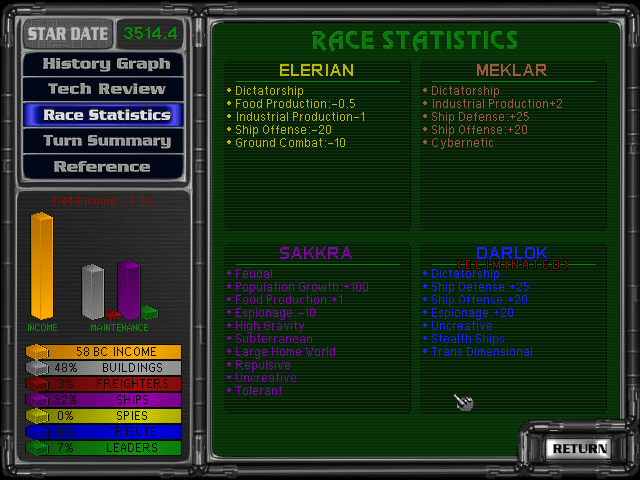Image resolution: width=640 pixels, height=480 pixels.
Task: Click the SAKKRA race heading
Action: [x=316, y=253]
